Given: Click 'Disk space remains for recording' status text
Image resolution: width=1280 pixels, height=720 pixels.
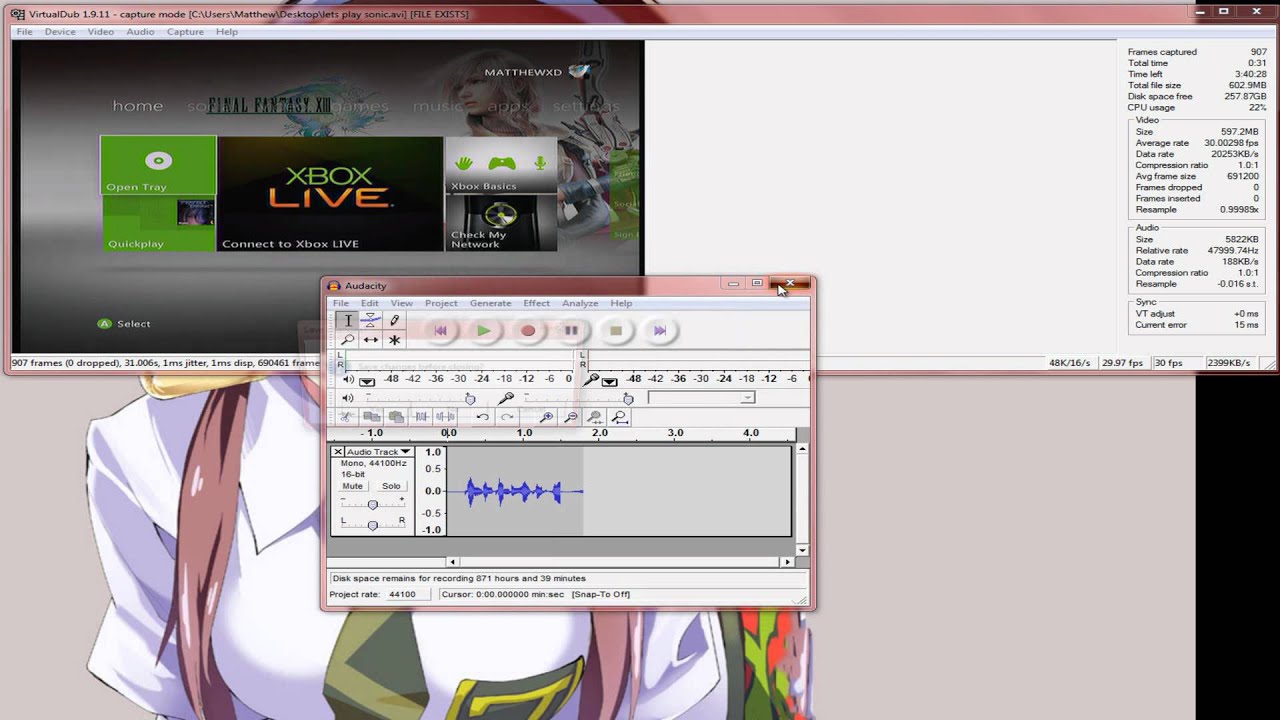Looking at the screenshot, I should (x=459, y=578).
